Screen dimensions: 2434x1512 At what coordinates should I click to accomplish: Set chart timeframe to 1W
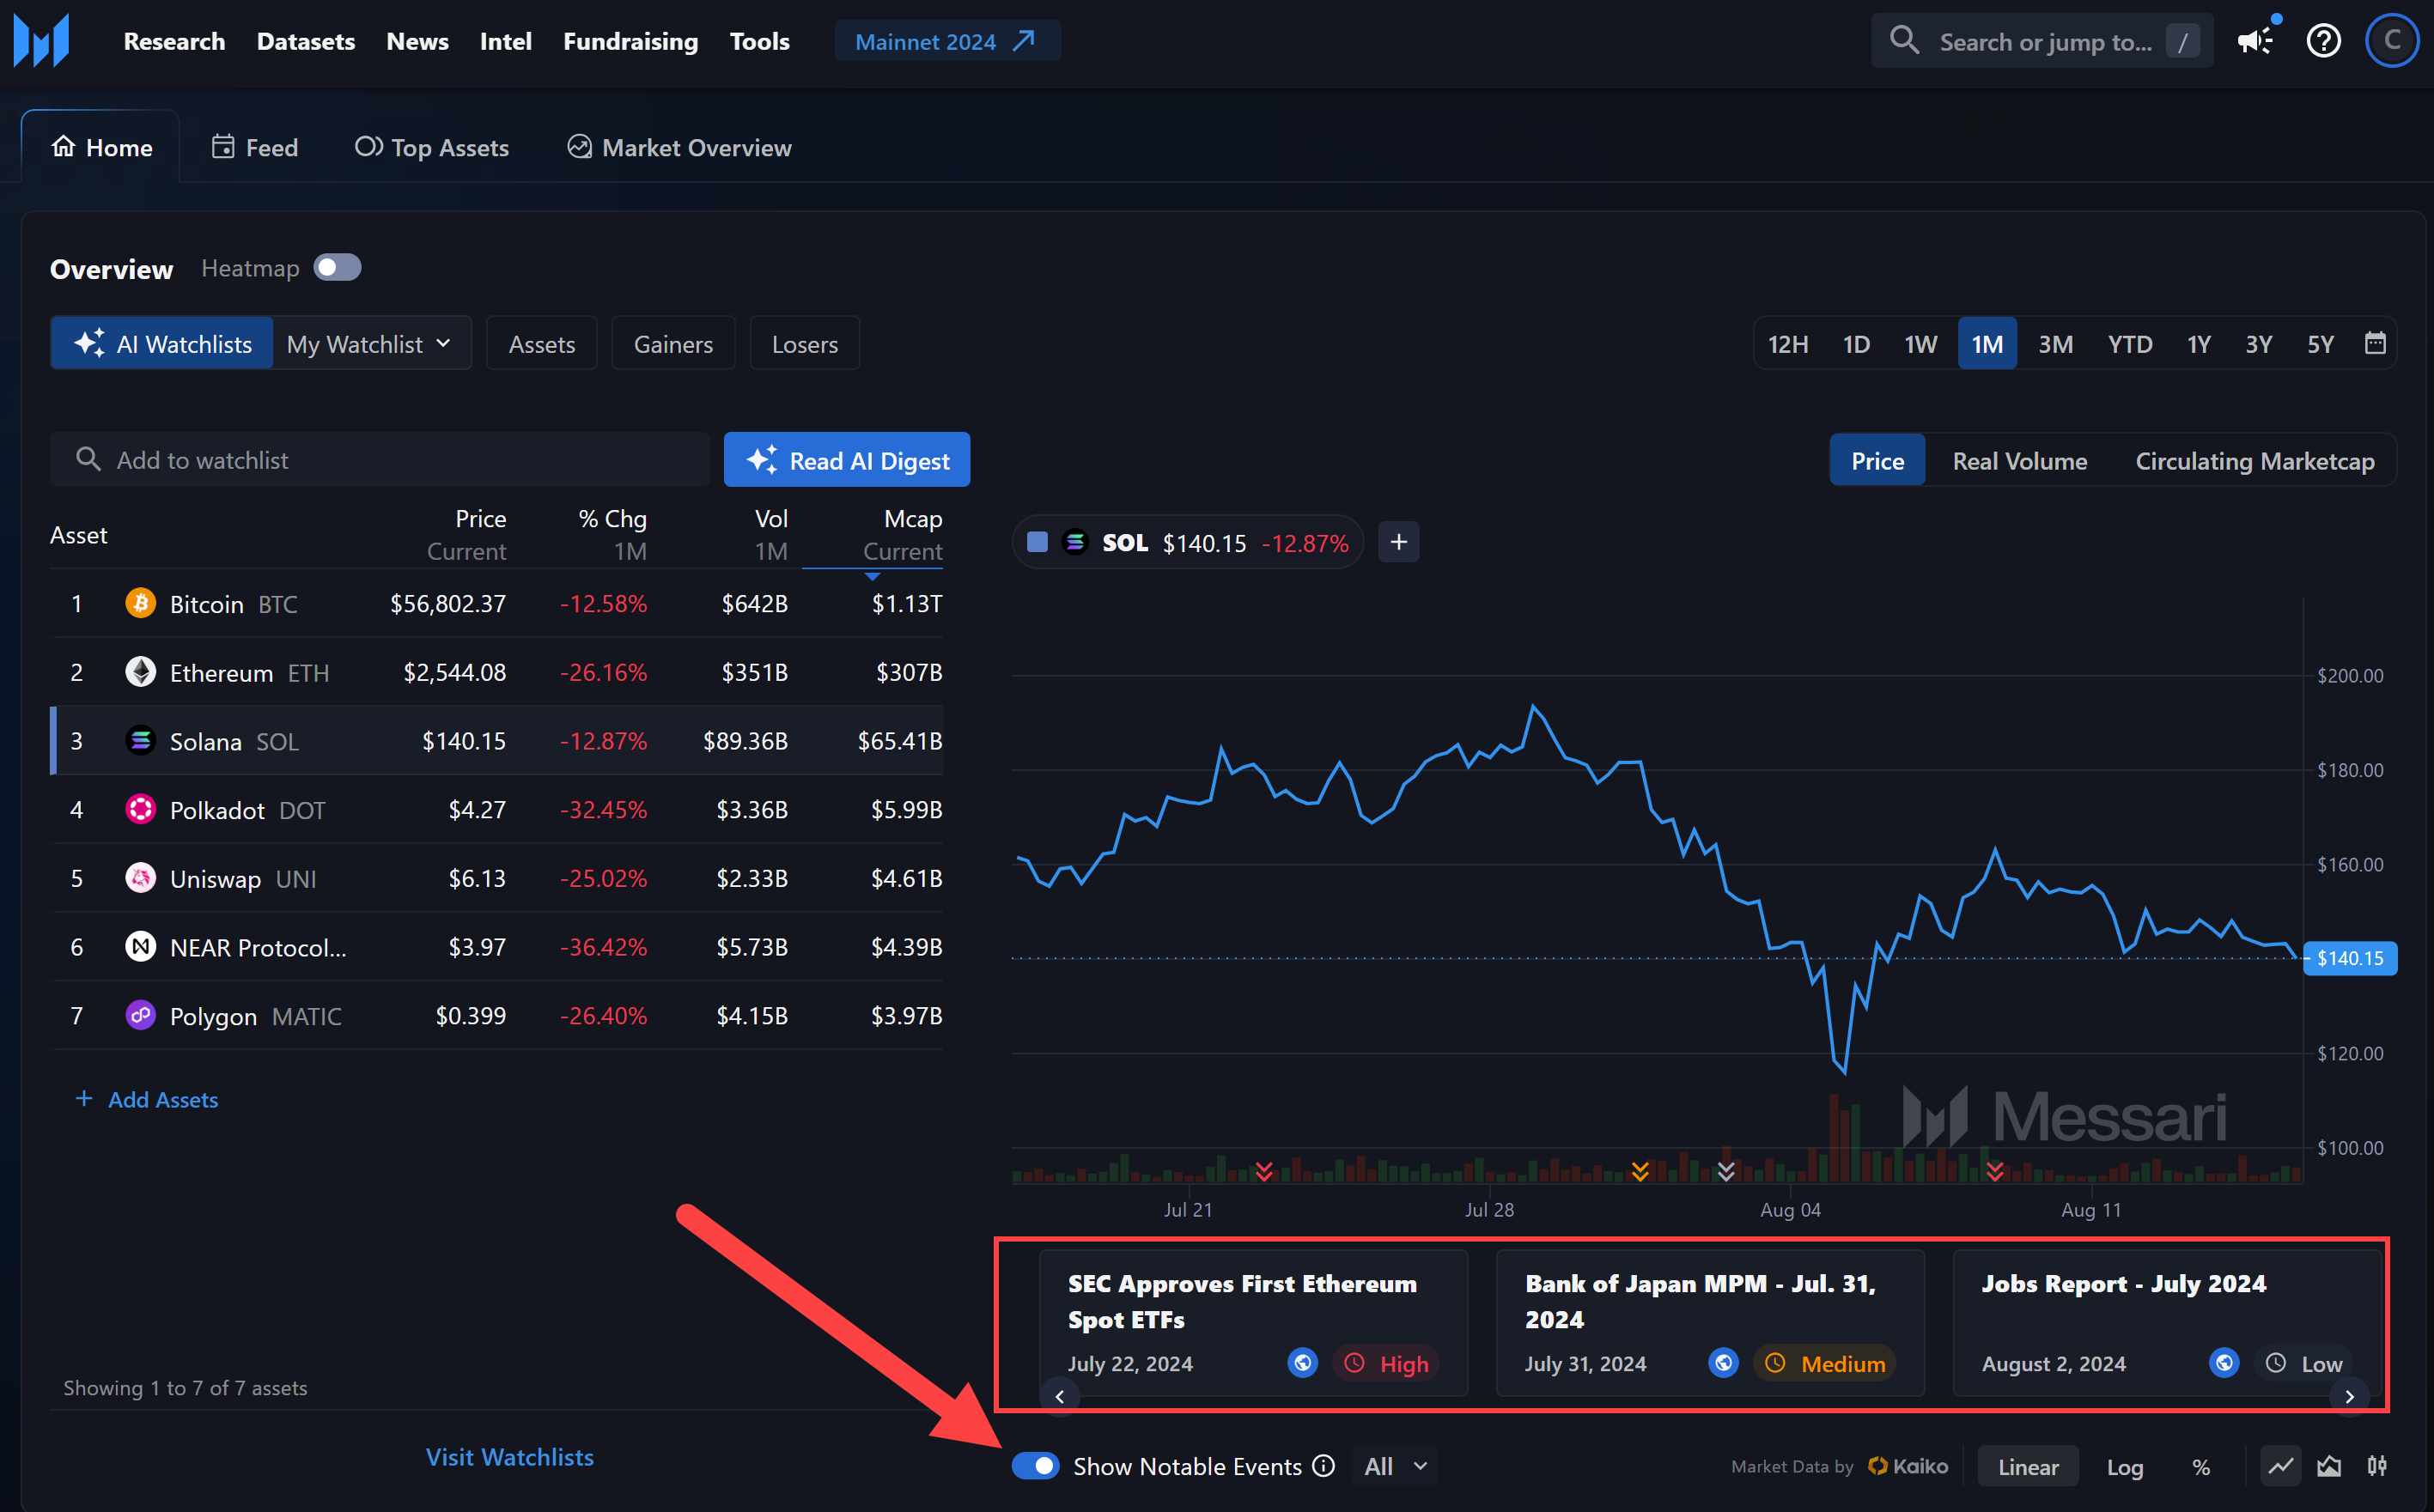[x=1920, y=344]
